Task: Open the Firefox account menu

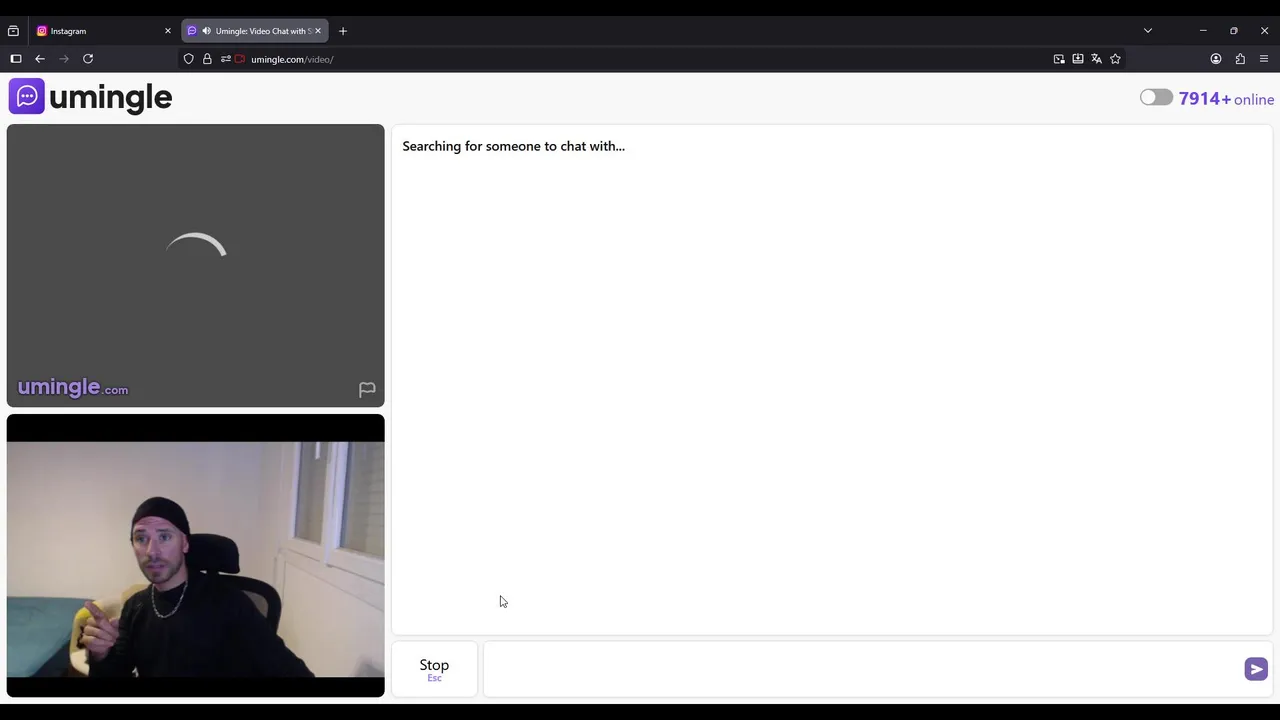Action: click(x=1216, y=59)
